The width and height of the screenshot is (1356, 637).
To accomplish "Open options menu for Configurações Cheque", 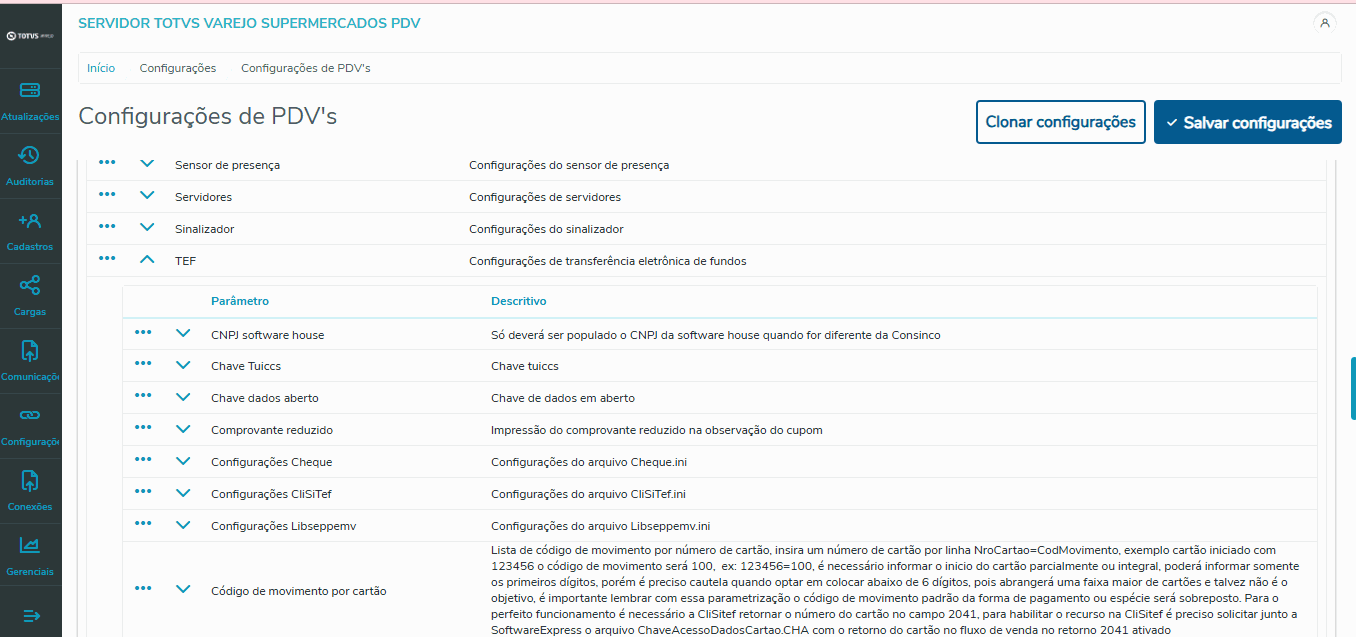I will pos(143,461).
